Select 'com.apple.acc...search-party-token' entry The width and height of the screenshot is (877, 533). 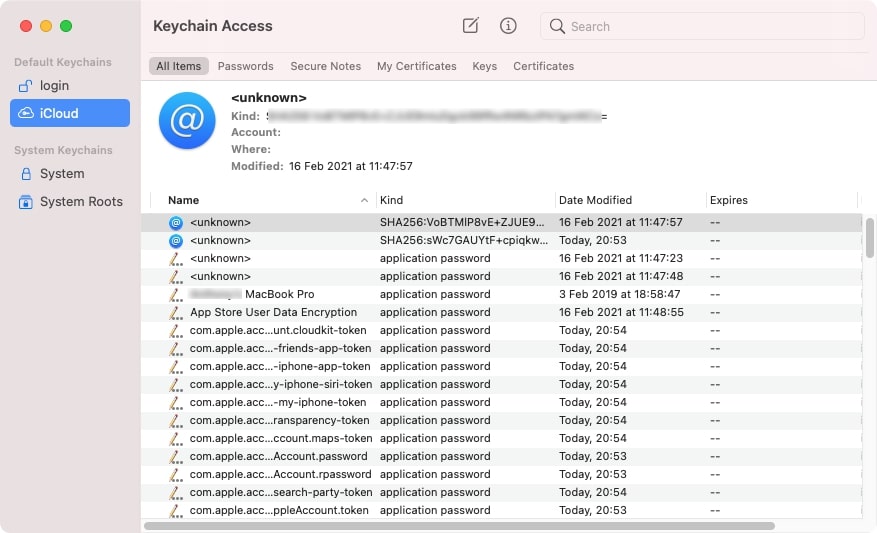pos(501,493)
